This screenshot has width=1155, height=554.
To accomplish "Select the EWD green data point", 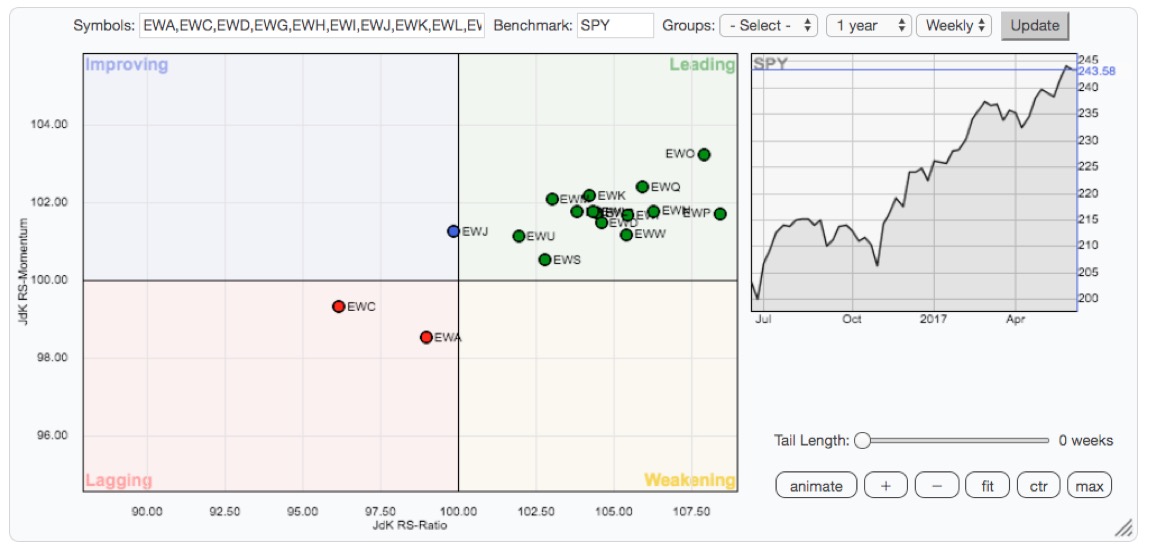I will [x=602, y=222].
